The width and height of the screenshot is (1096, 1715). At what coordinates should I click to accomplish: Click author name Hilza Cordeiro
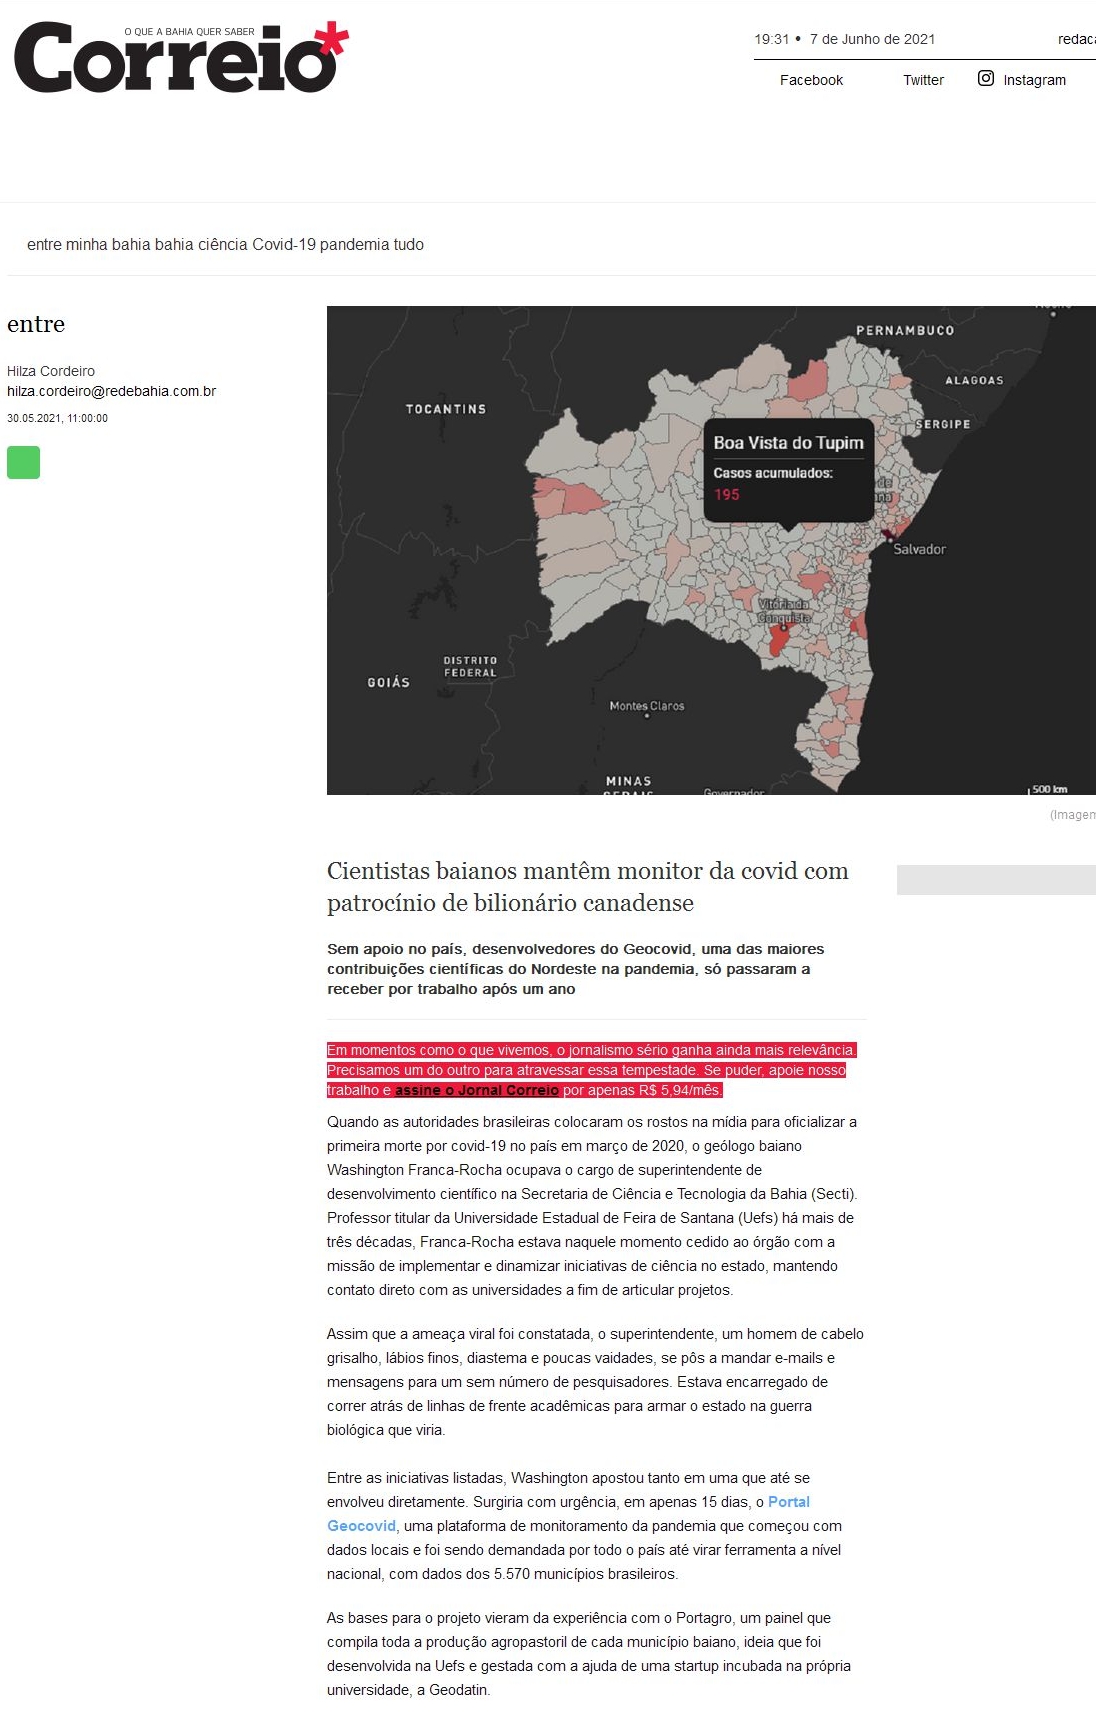tap(51, 371)
